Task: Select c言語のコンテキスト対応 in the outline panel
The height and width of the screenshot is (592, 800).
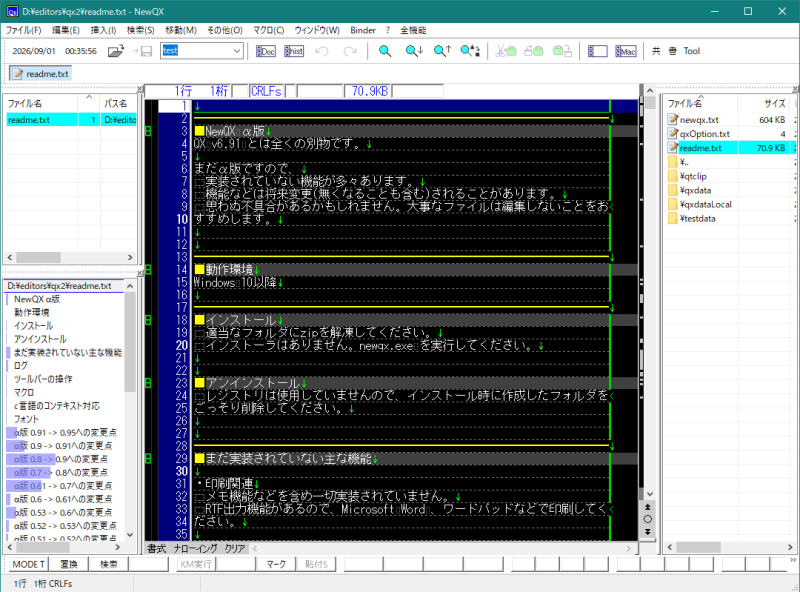Action: [x=57, y=406]
